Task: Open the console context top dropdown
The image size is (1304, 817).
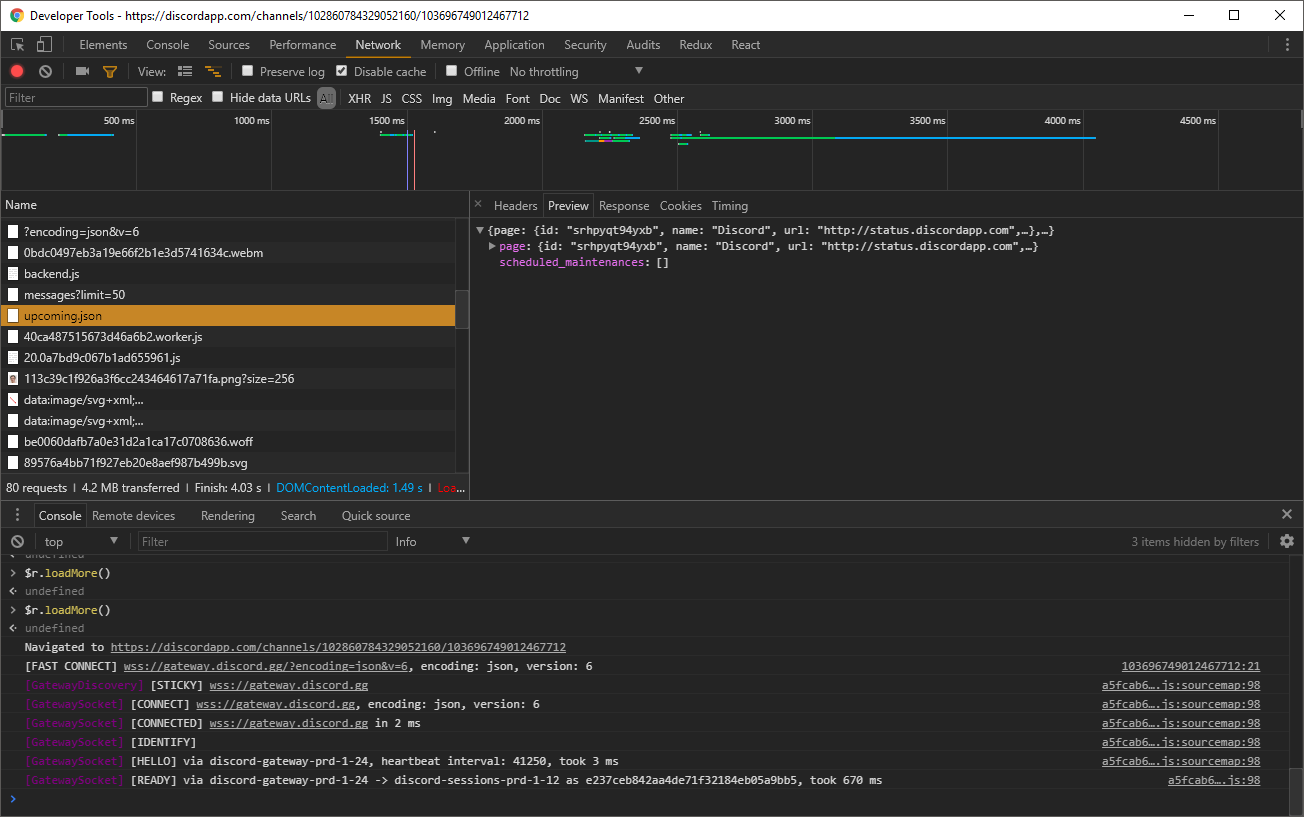Action: tap(81, 541)
